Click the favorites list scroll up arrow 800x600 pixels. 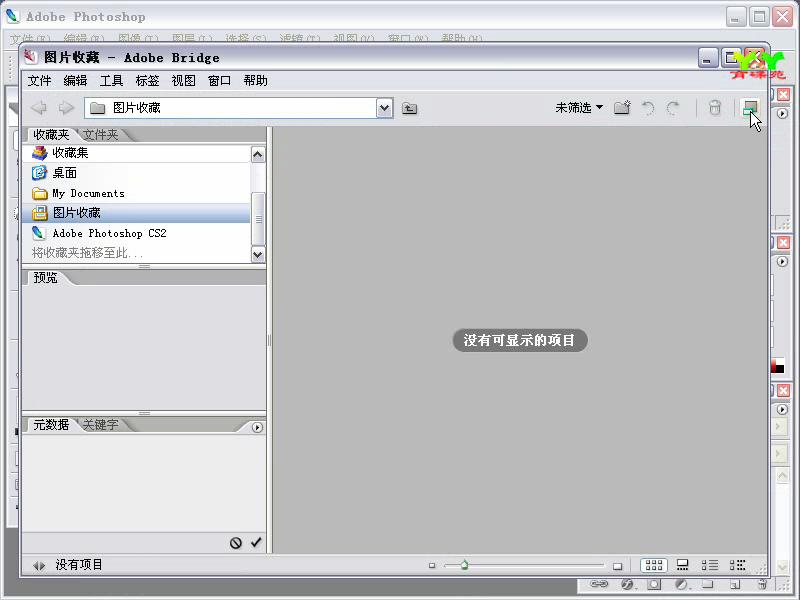258,154
